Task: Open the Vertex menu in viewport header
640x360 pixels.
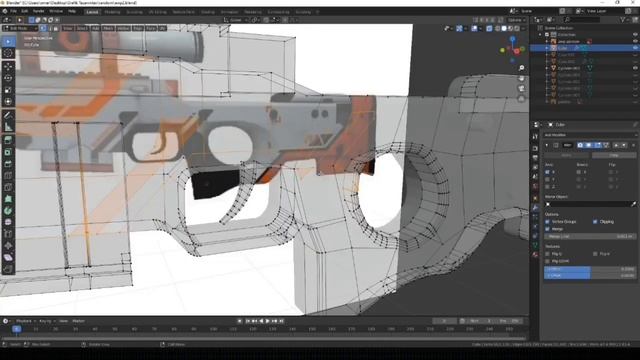Action: [x=123, y=29]
